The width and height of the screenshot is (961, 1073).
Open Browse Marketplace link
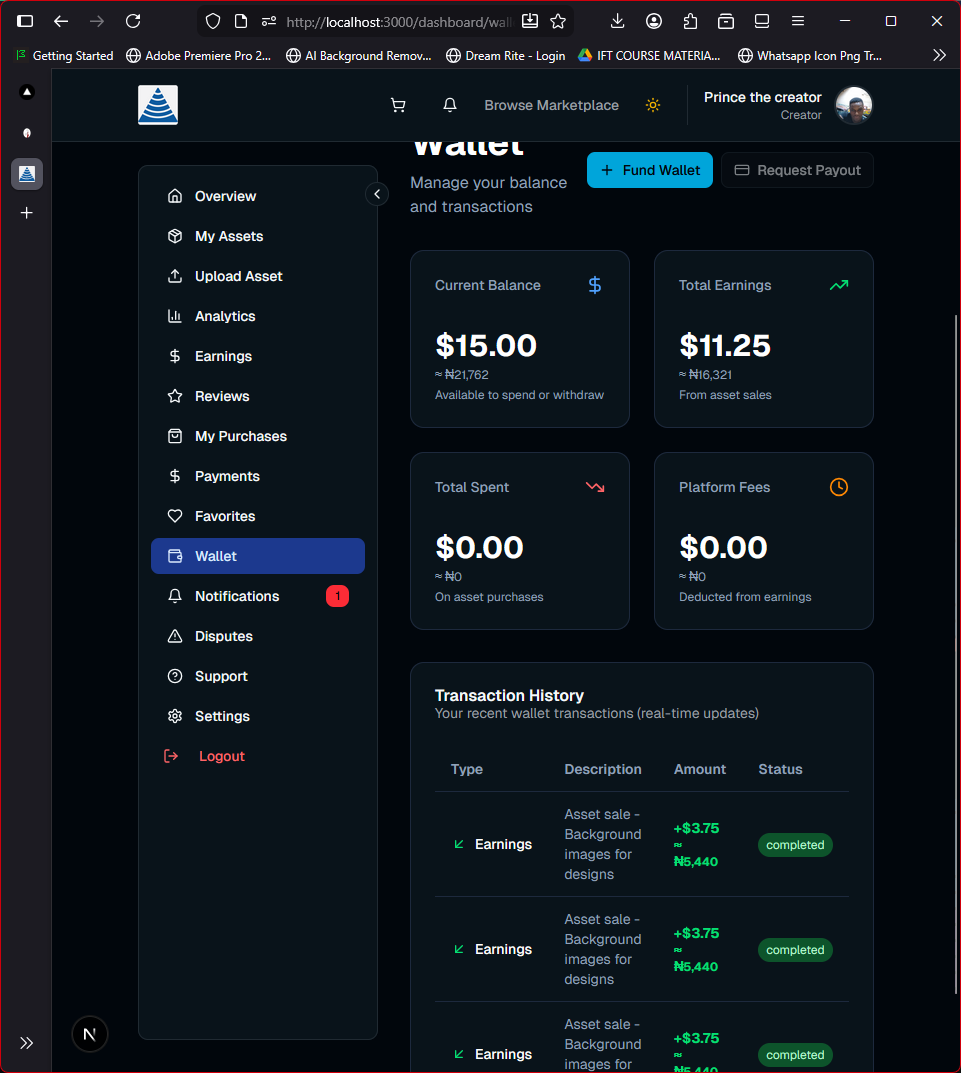coord(551,105)
